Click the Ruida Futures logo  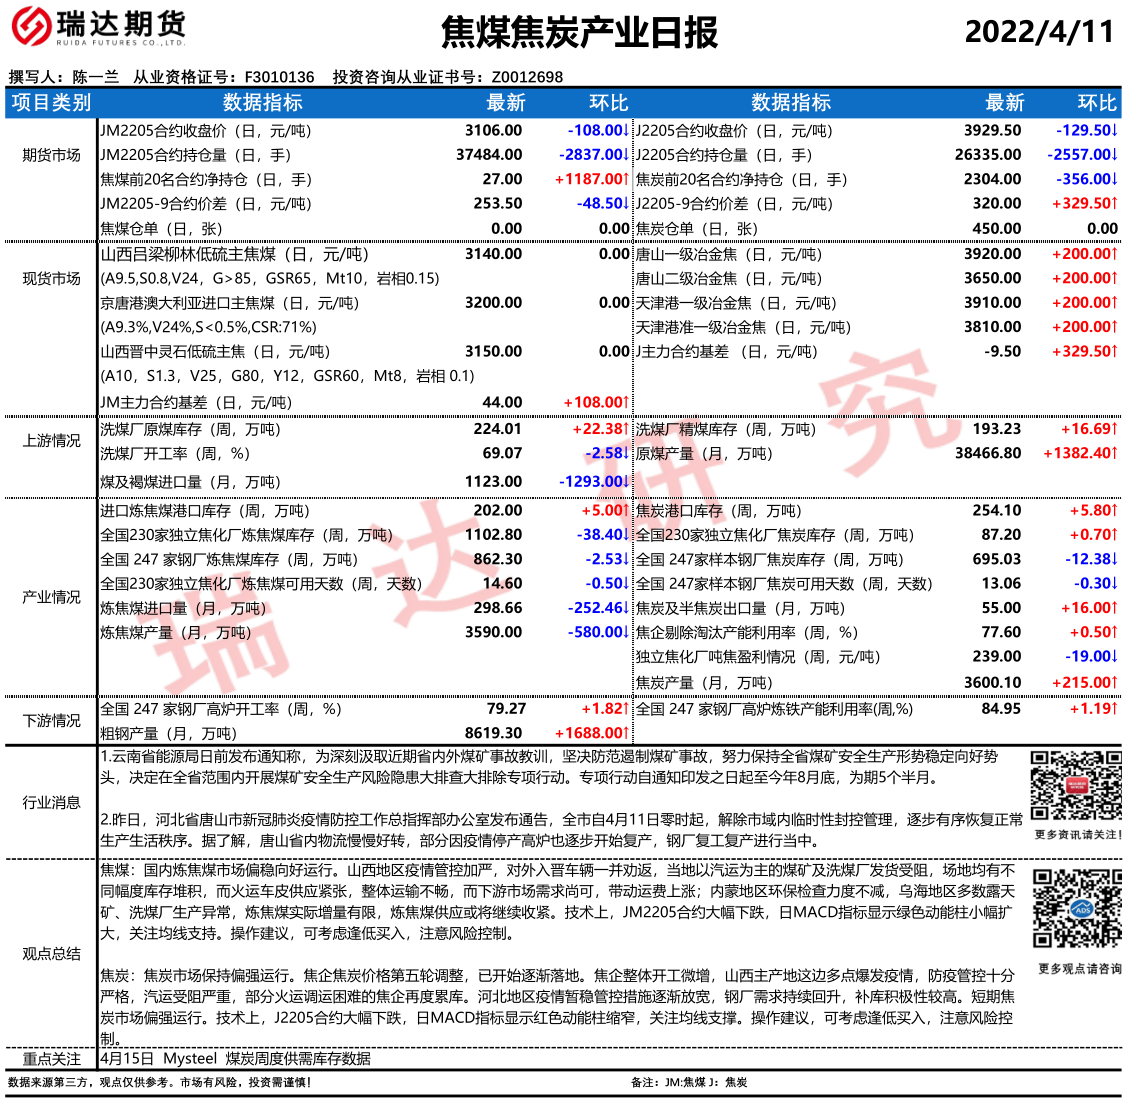tap(98, 28)
